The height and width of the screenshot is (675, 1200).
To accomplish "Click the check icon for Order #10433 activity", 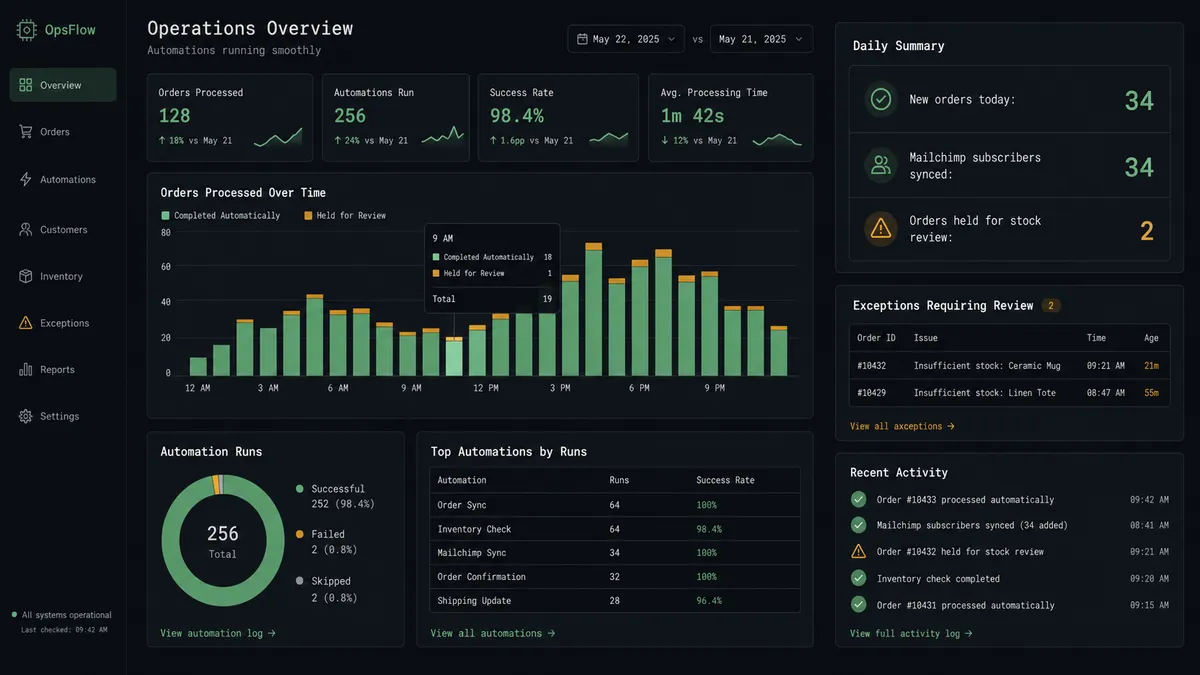I will pyautogui.click(x=858, y=499).
